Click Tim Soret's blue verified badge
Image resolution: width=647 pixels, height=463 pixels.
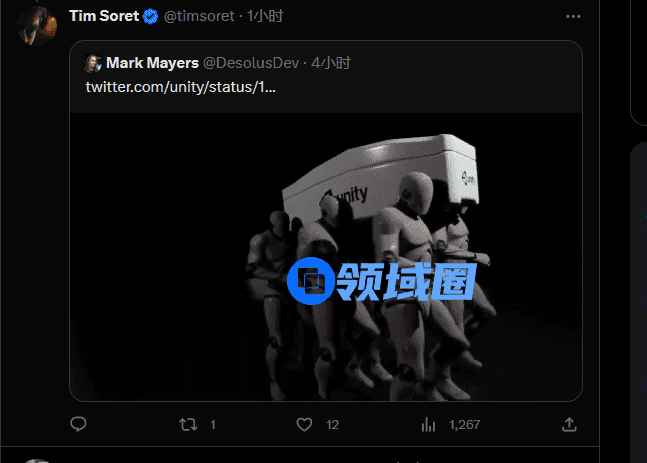pos(150,17)
